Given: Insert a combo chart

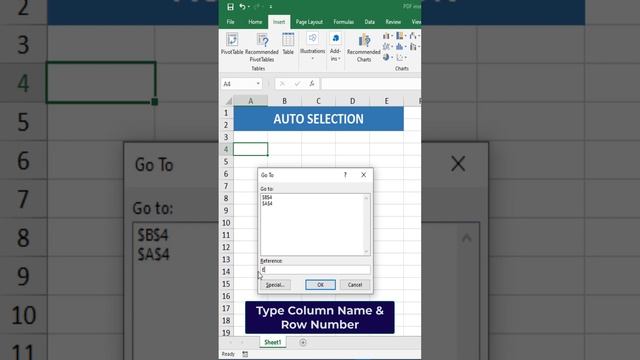Looking at the screenshot, I should click(x=414, y=47).
